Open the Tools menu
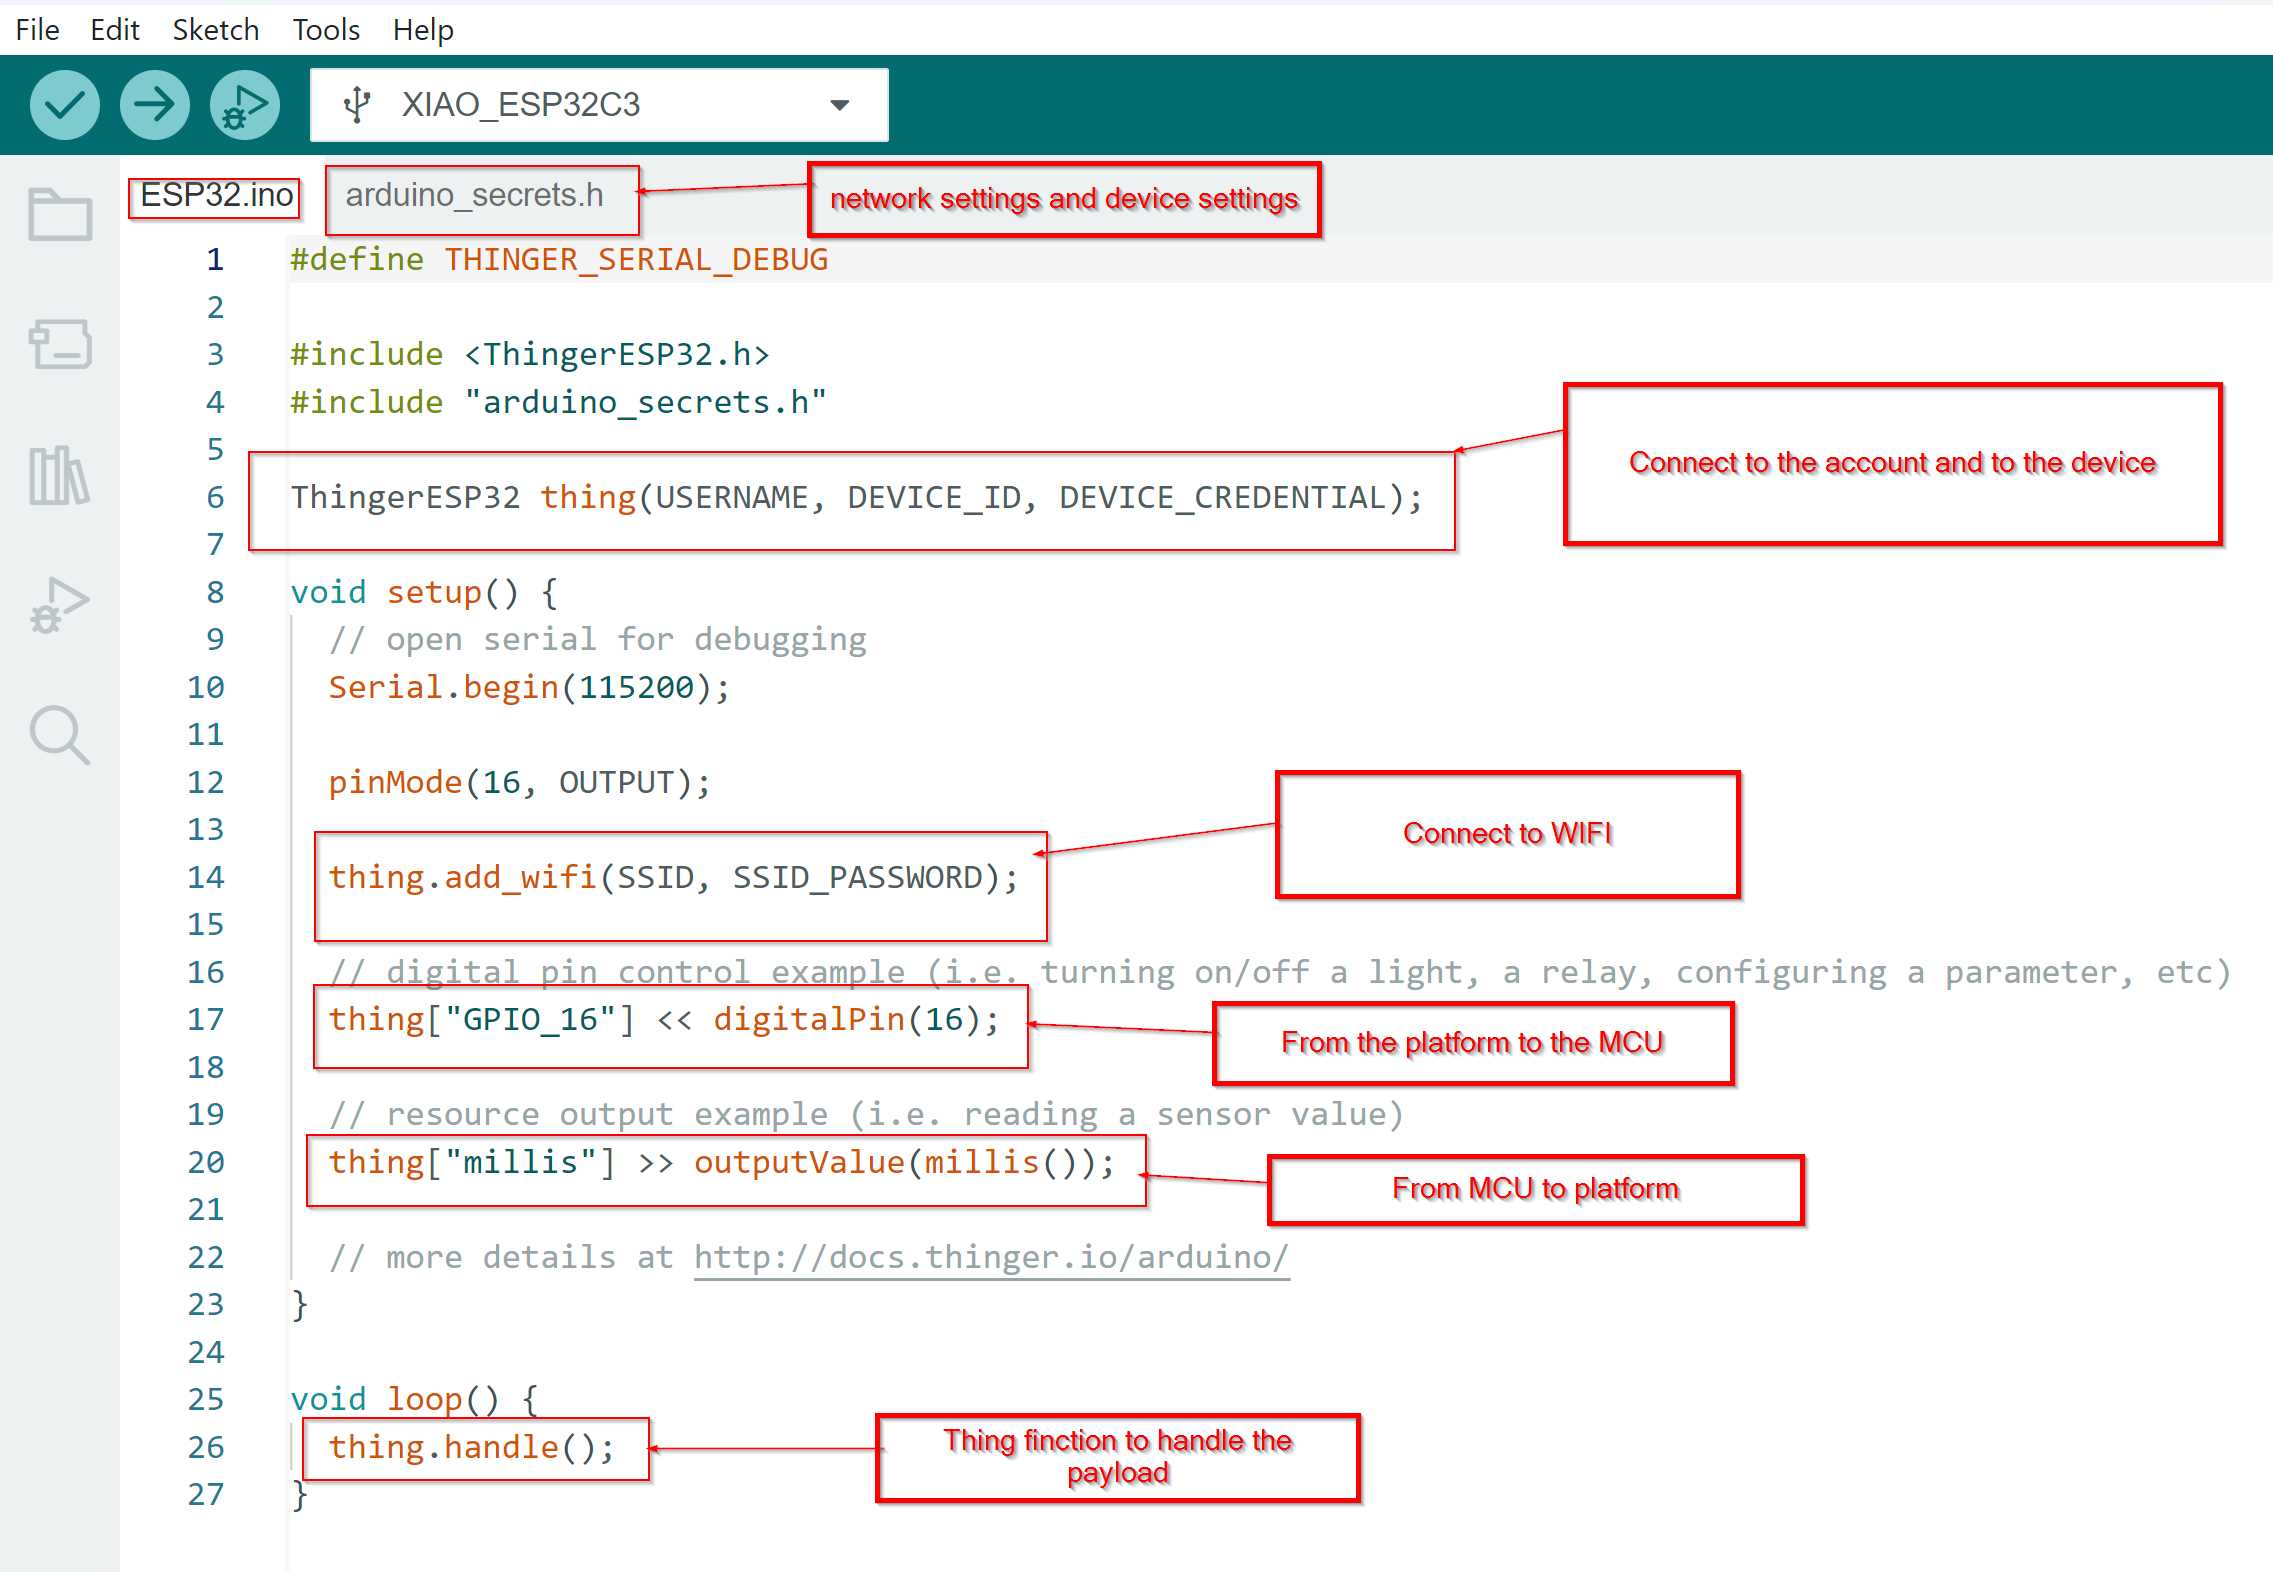This screenshot has height=1572, width=2273. click(326, 30)
